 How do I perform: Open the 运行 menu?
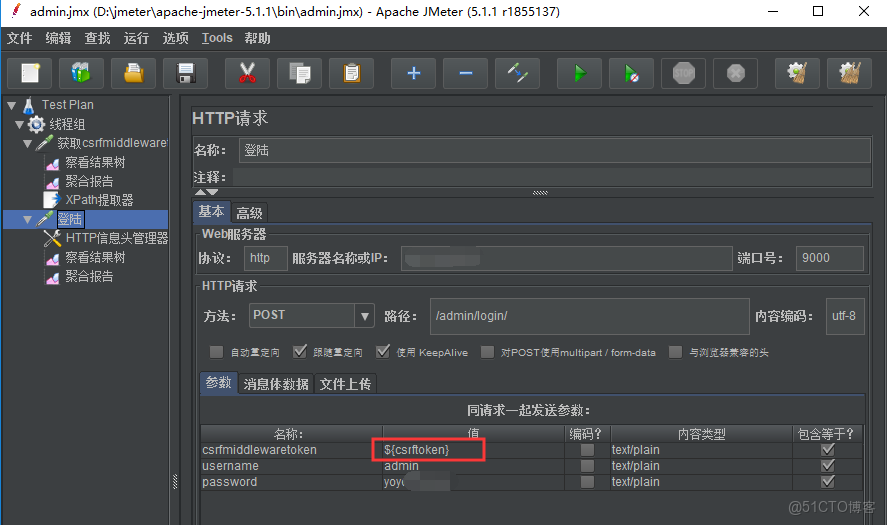(136, 38)
